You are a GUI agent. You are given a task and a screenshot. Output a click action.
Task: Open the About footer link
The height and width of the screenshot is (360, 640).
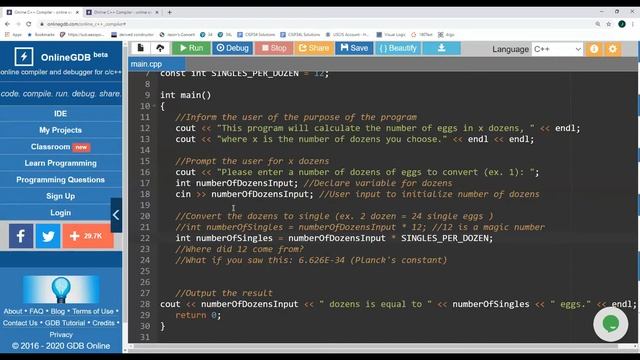point(13,311)
